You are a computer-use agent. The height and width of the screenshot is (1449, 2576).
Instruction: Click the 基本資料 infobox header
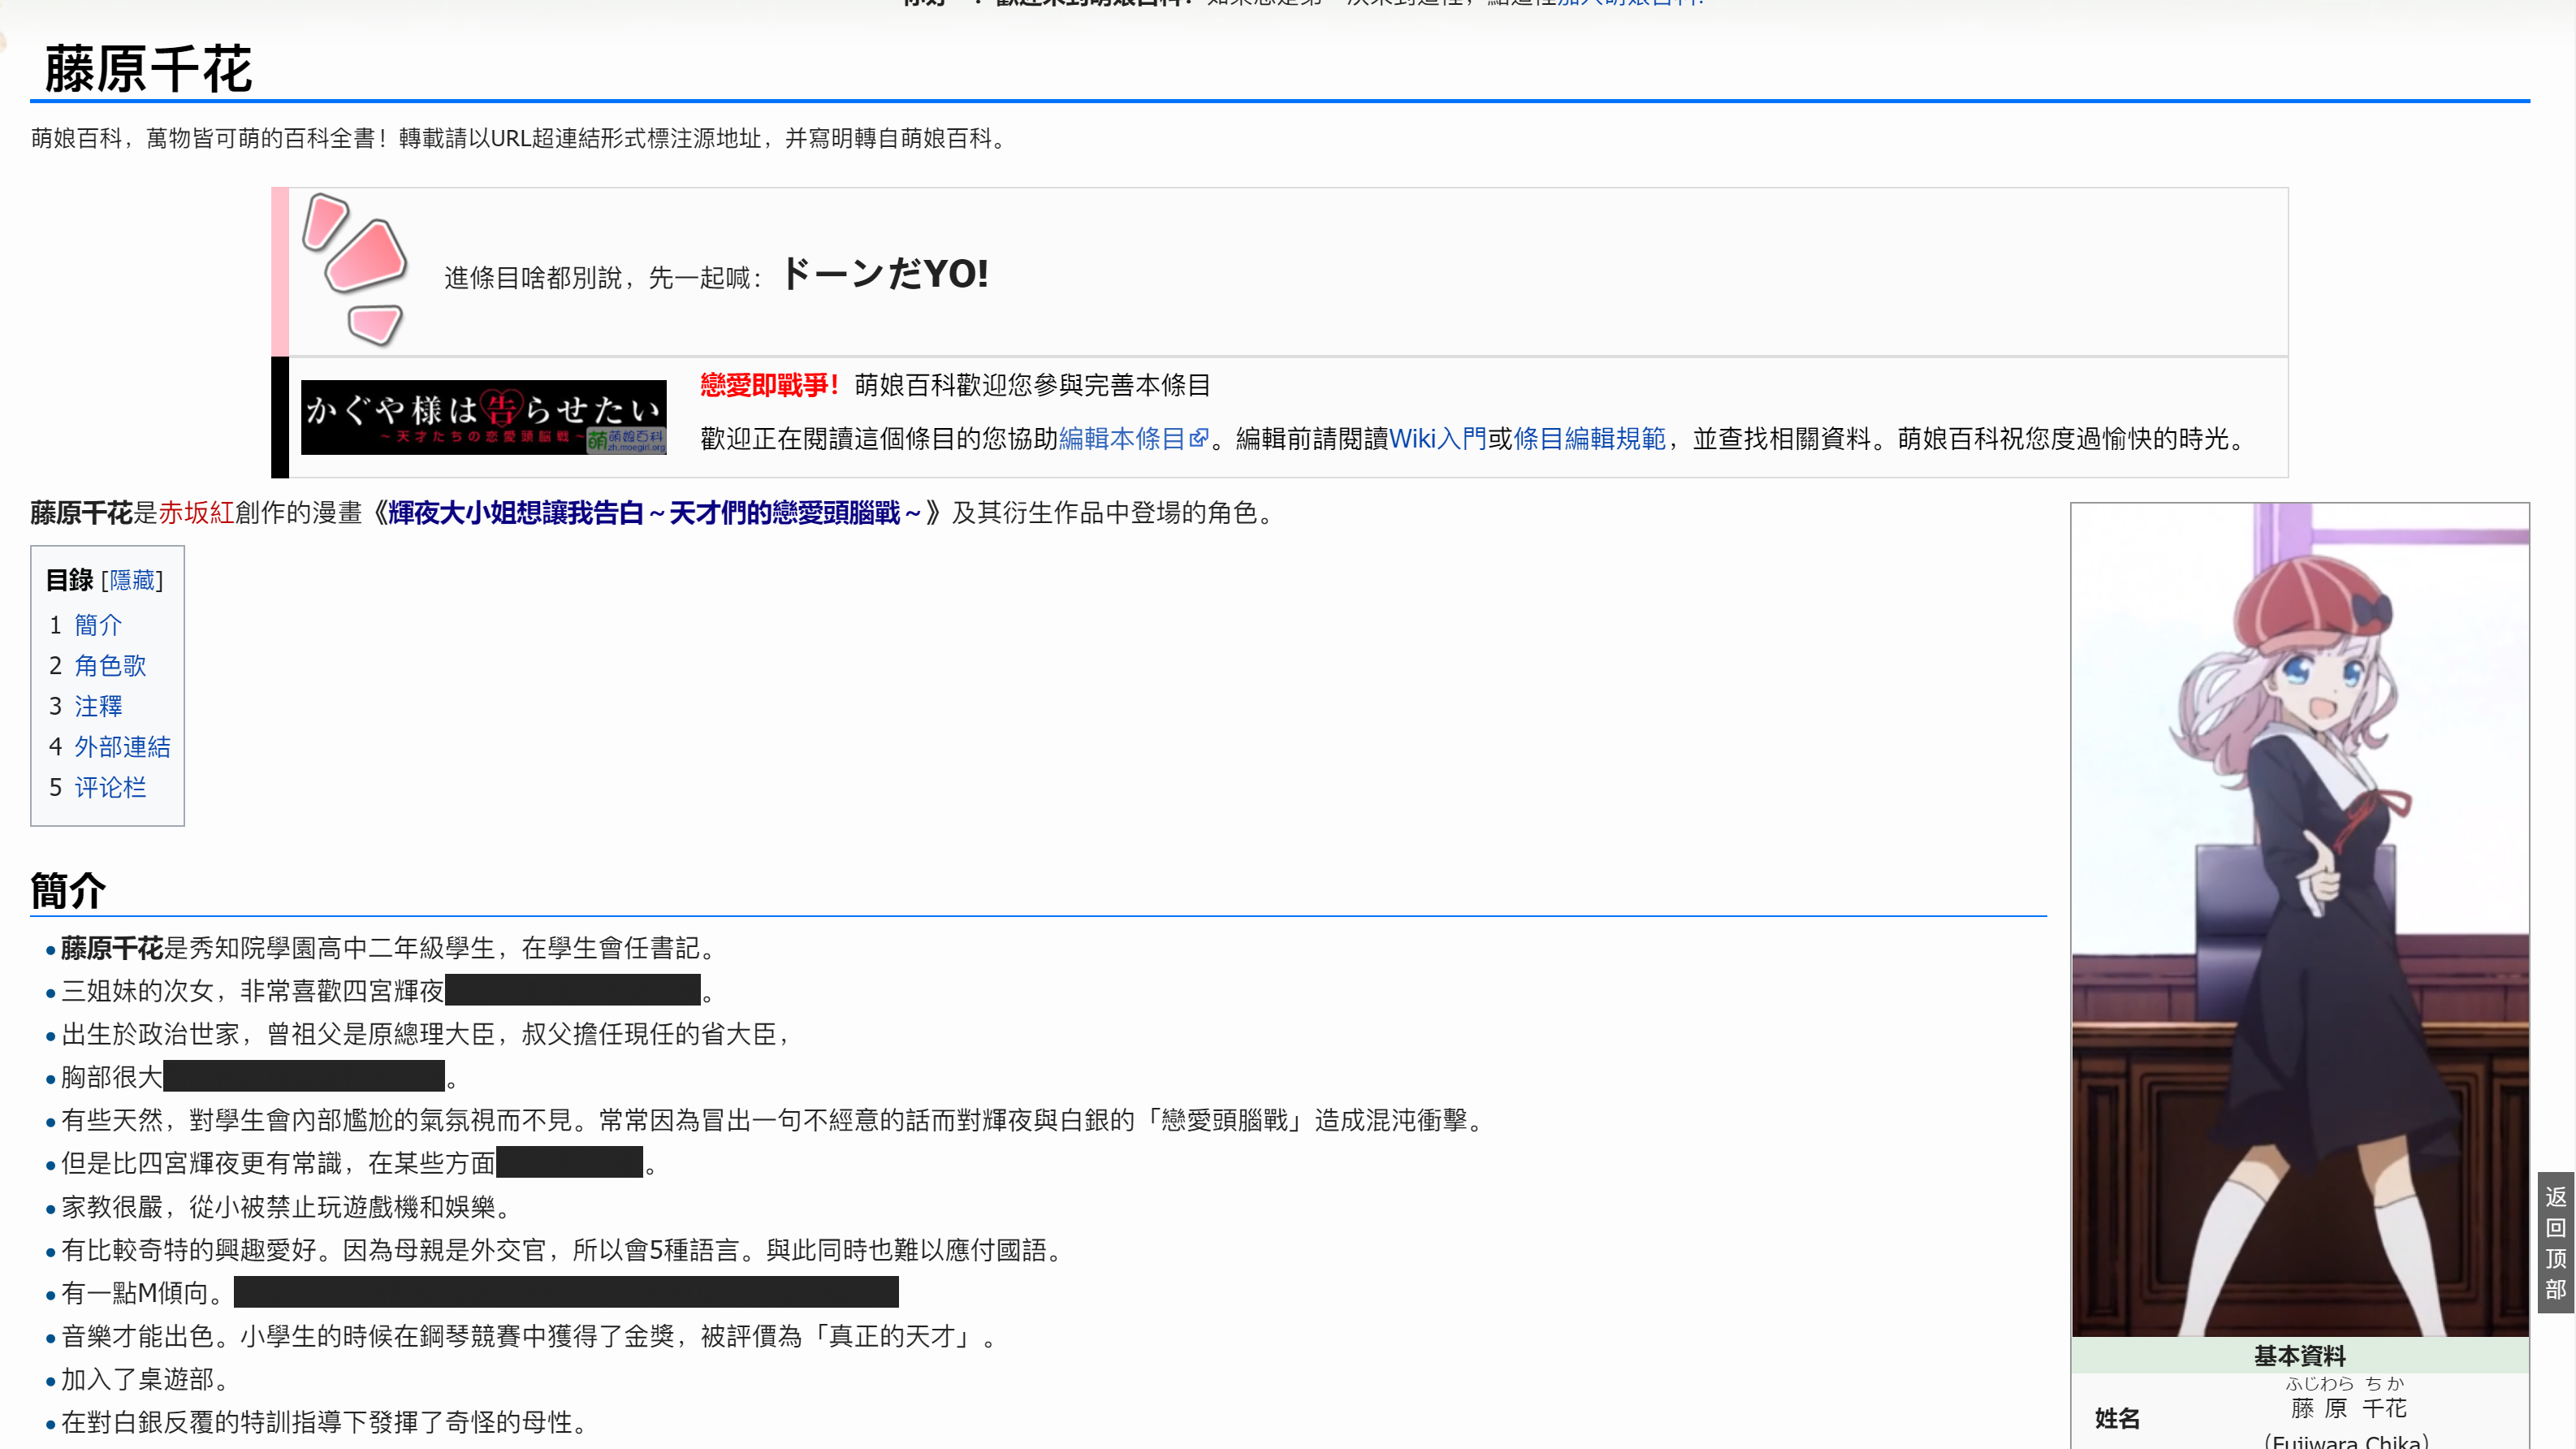(x=2299, y=1356)
